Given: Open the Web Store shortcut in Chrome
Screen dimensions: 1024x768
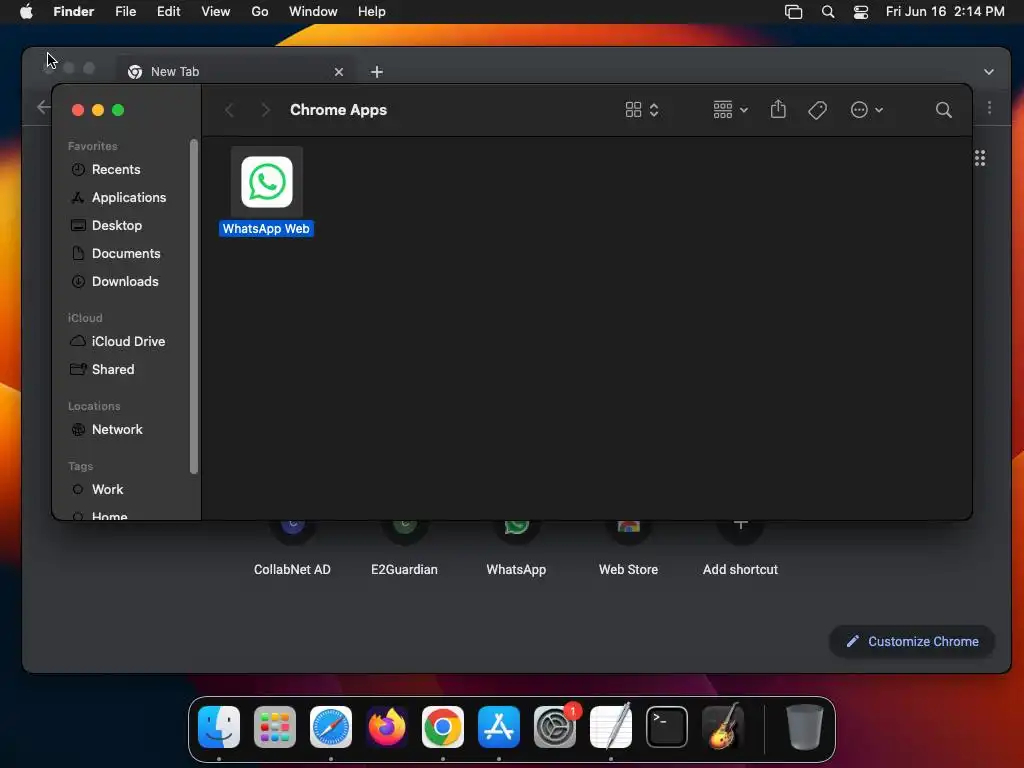Looking at the screenshot, I should point(628,547).
